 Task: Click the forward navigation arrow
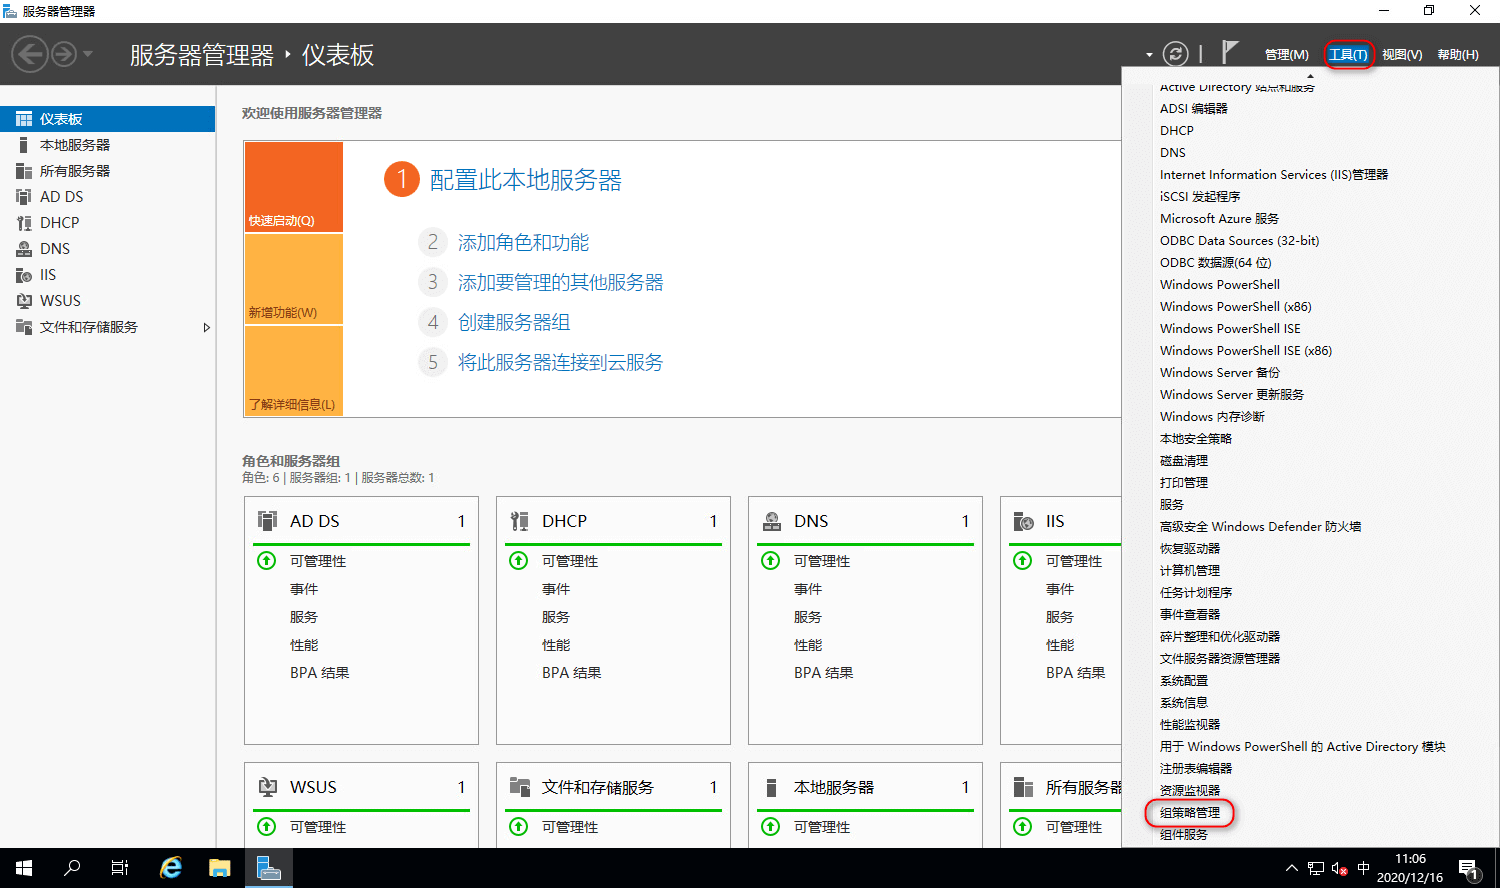tap(64, 54)
